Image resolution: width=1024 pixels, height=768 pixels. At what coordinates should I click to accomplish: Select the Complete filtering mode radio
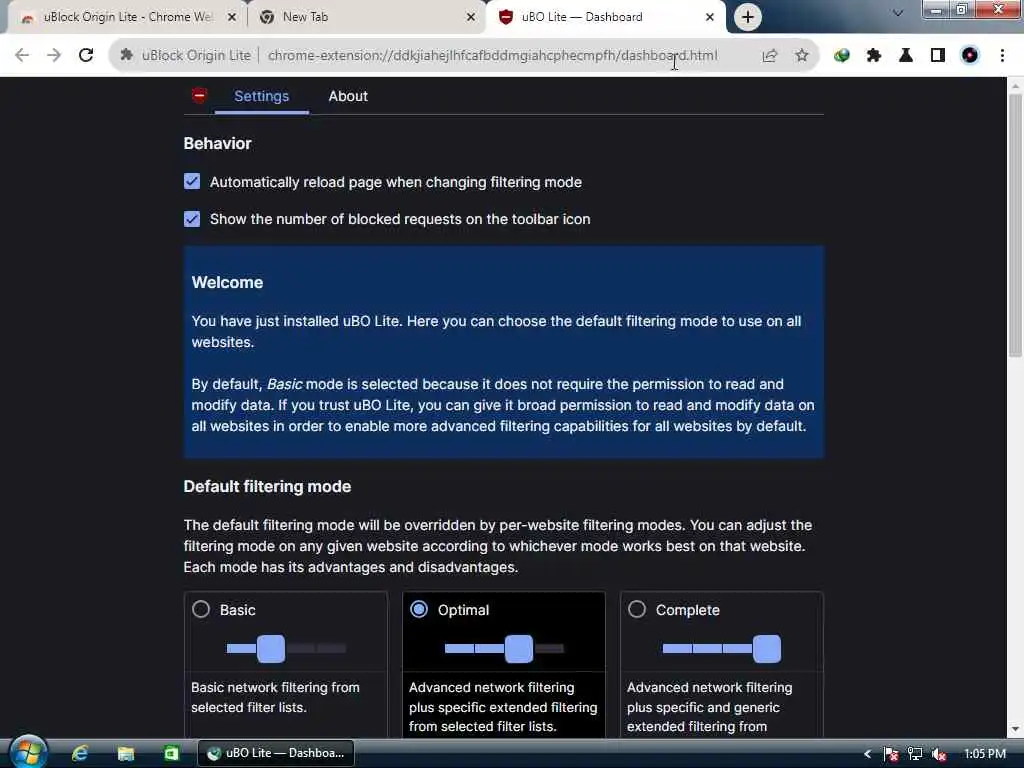(637, 609)
